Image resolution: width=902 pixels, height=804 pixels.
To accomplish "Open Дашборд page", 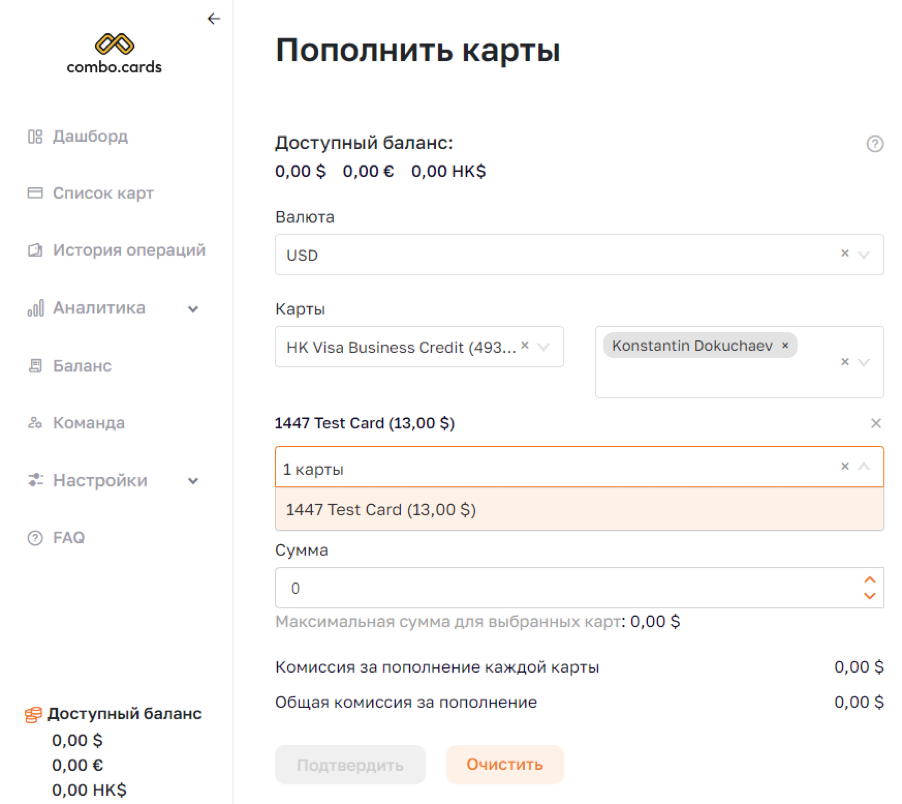I will tap(90, 136).
